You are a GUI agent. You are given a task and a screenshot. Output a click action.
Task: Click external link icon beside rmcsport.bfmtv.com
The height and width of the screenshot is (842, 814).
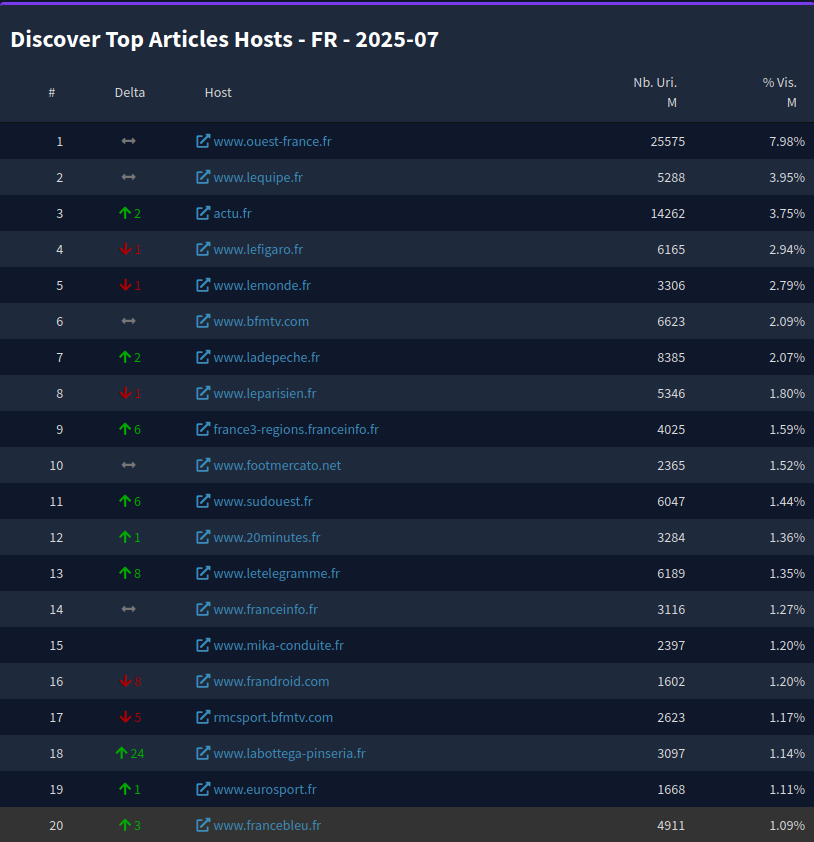click(202, 717)
